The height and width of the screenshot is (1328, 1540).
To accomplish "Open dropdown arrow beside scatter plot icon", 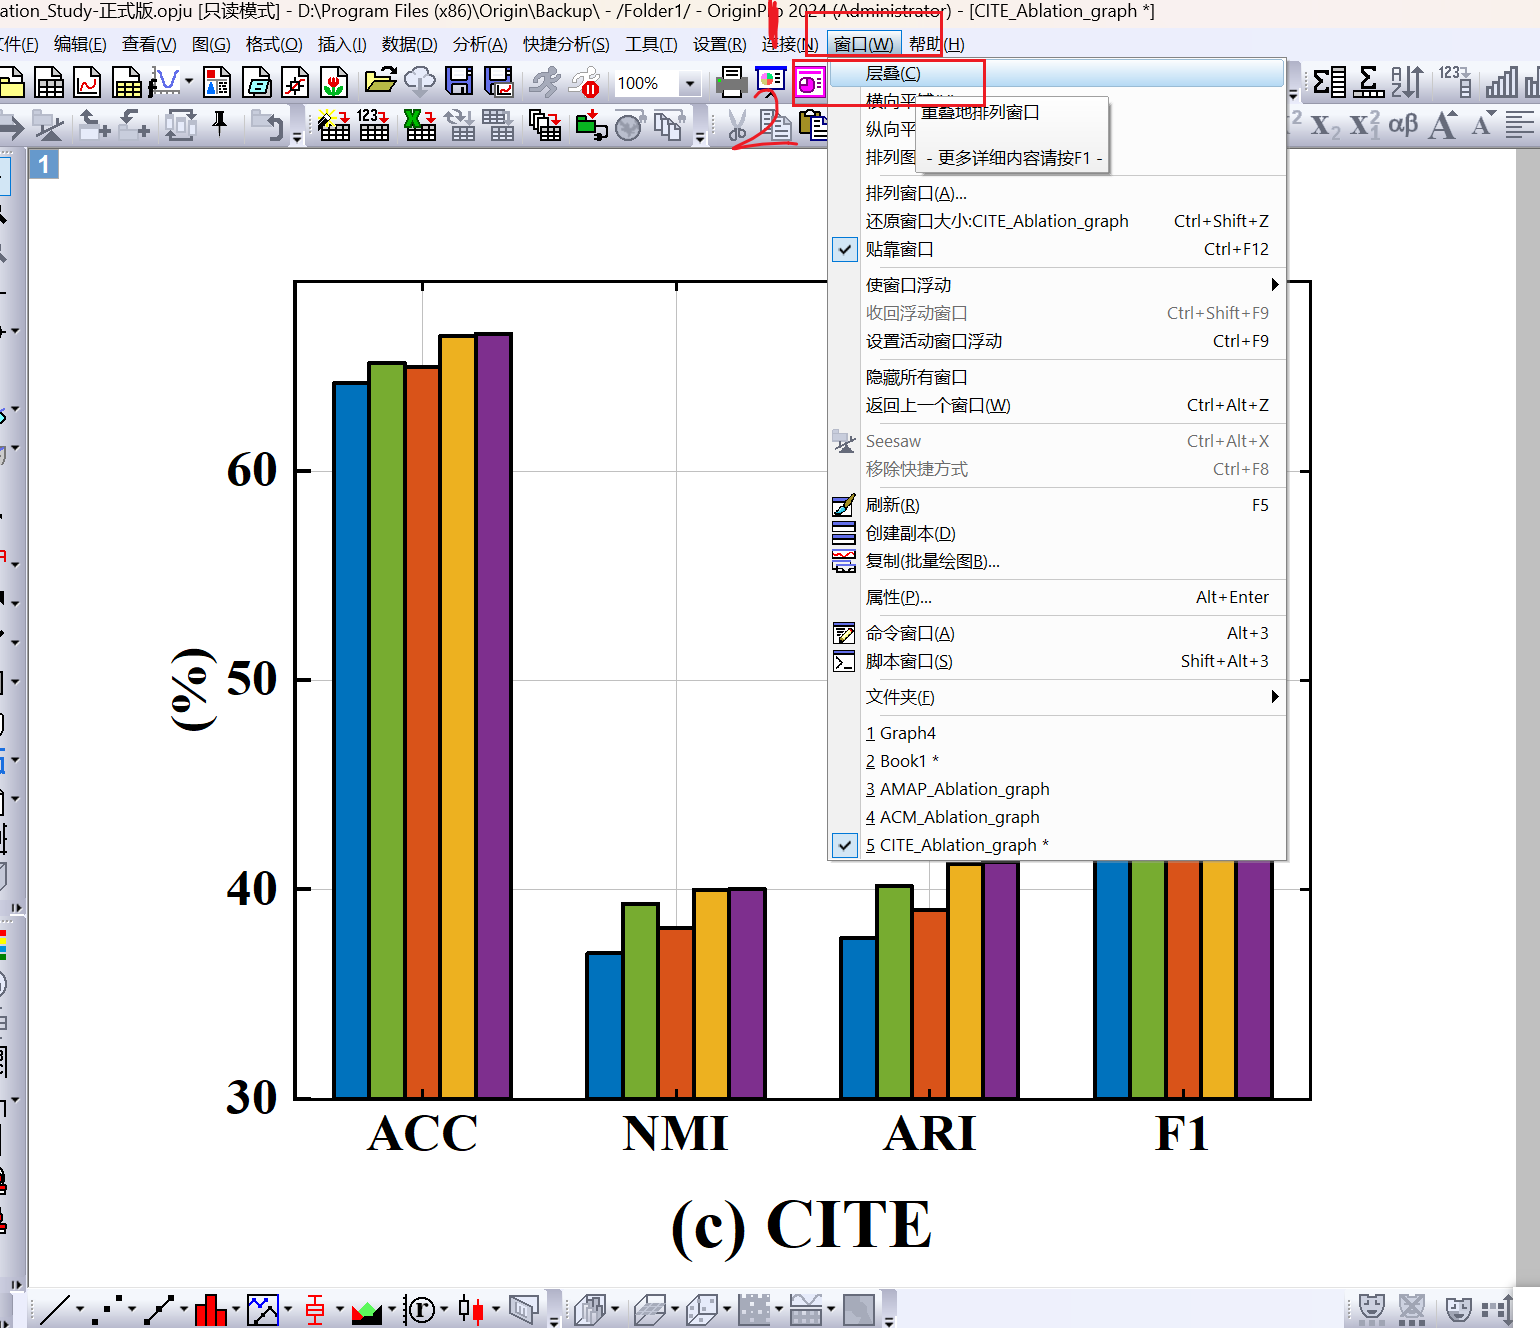I will click(132, 1309).
